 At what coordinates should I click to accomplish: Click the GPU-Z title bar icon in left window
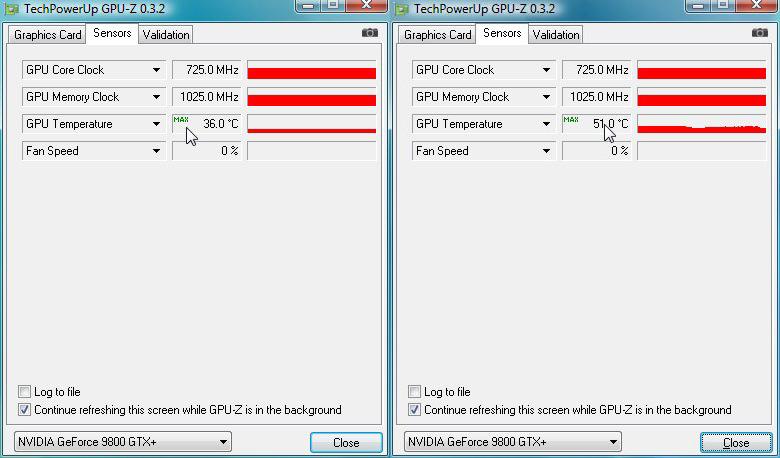11,9
